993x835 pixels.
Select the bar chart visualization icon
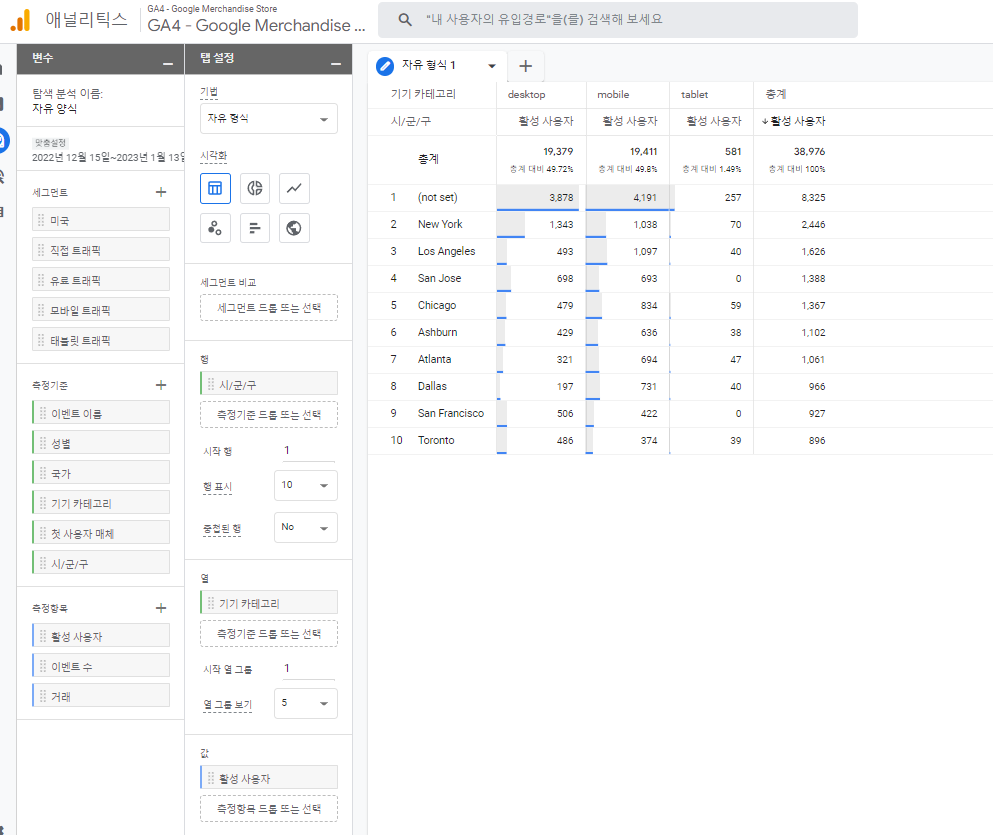pyautogui.click(x=255, y=228)
